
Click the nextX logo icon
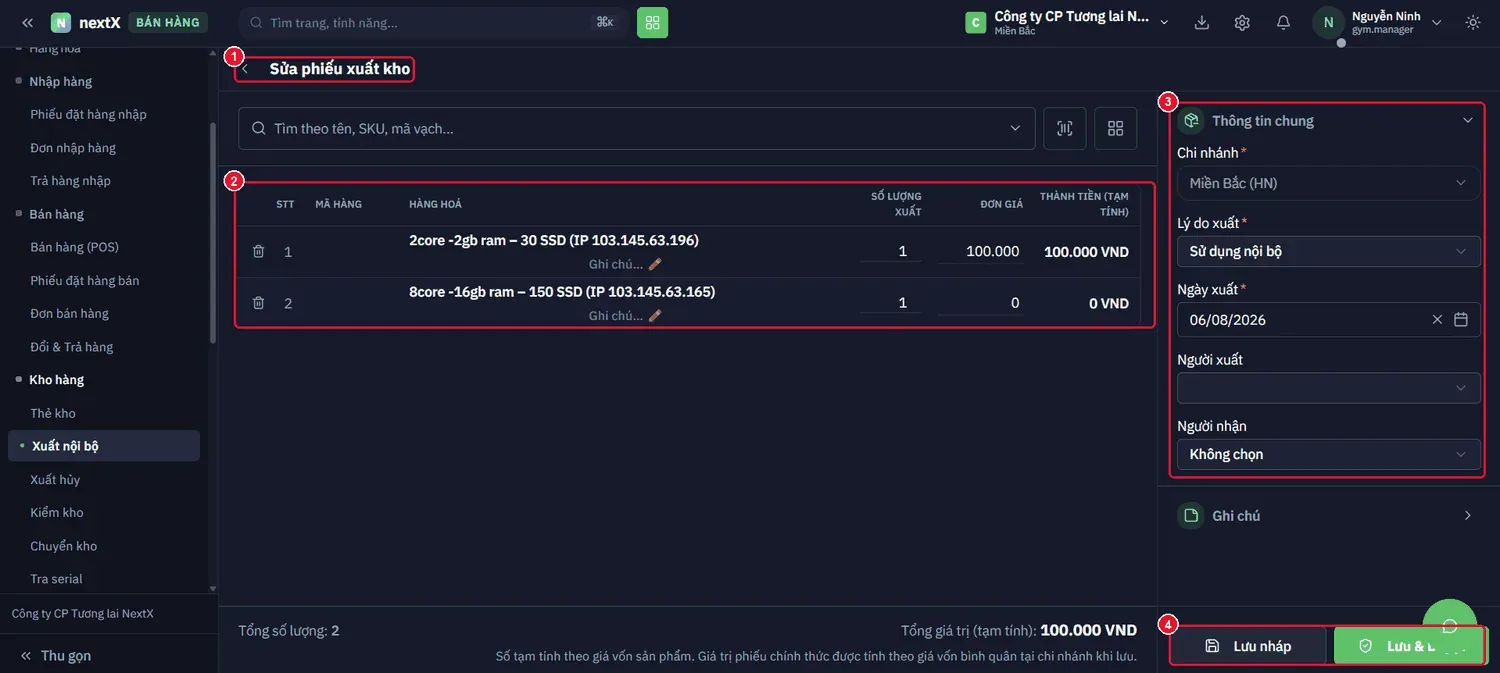[61, 22]
